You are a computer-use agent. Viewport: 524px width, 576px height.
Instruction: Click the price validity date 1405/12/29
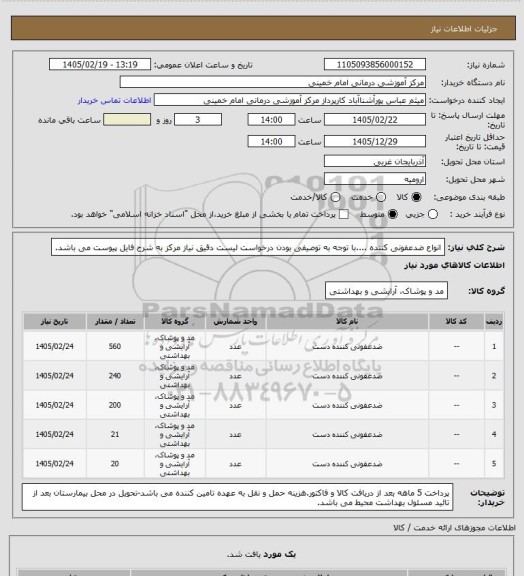pos(375,141)
